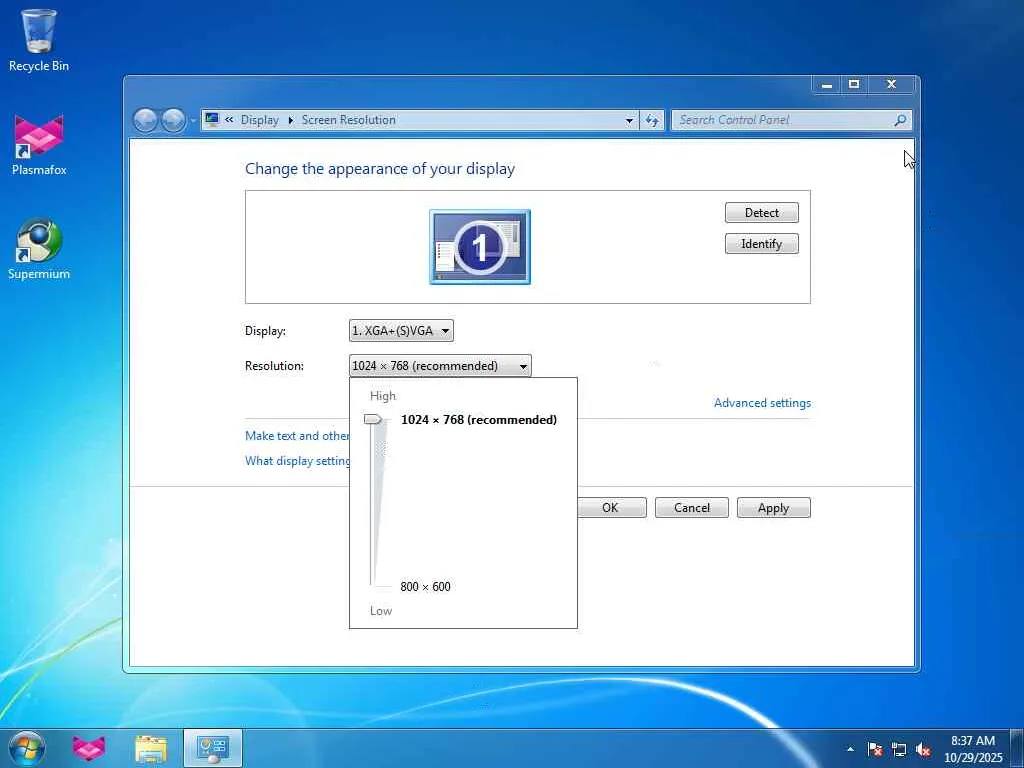Click the magnifier search icon
The height and width of the screenshot is (768, 1024).
[x=900, y=120]
